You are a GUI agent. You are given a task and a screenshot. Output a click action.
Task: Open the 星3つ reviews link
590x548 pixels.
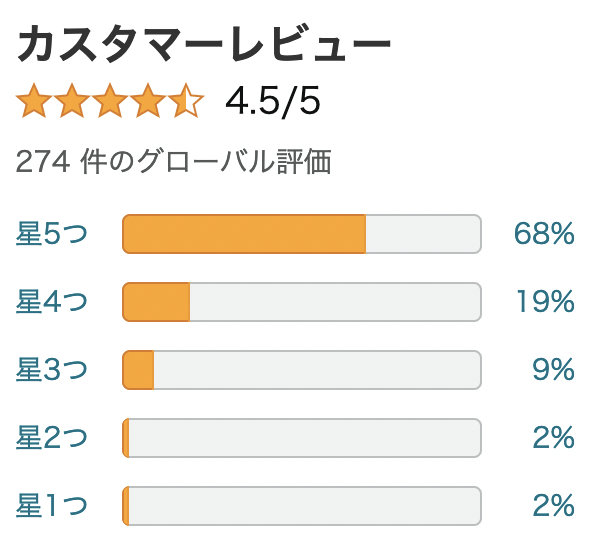(51, 370)
